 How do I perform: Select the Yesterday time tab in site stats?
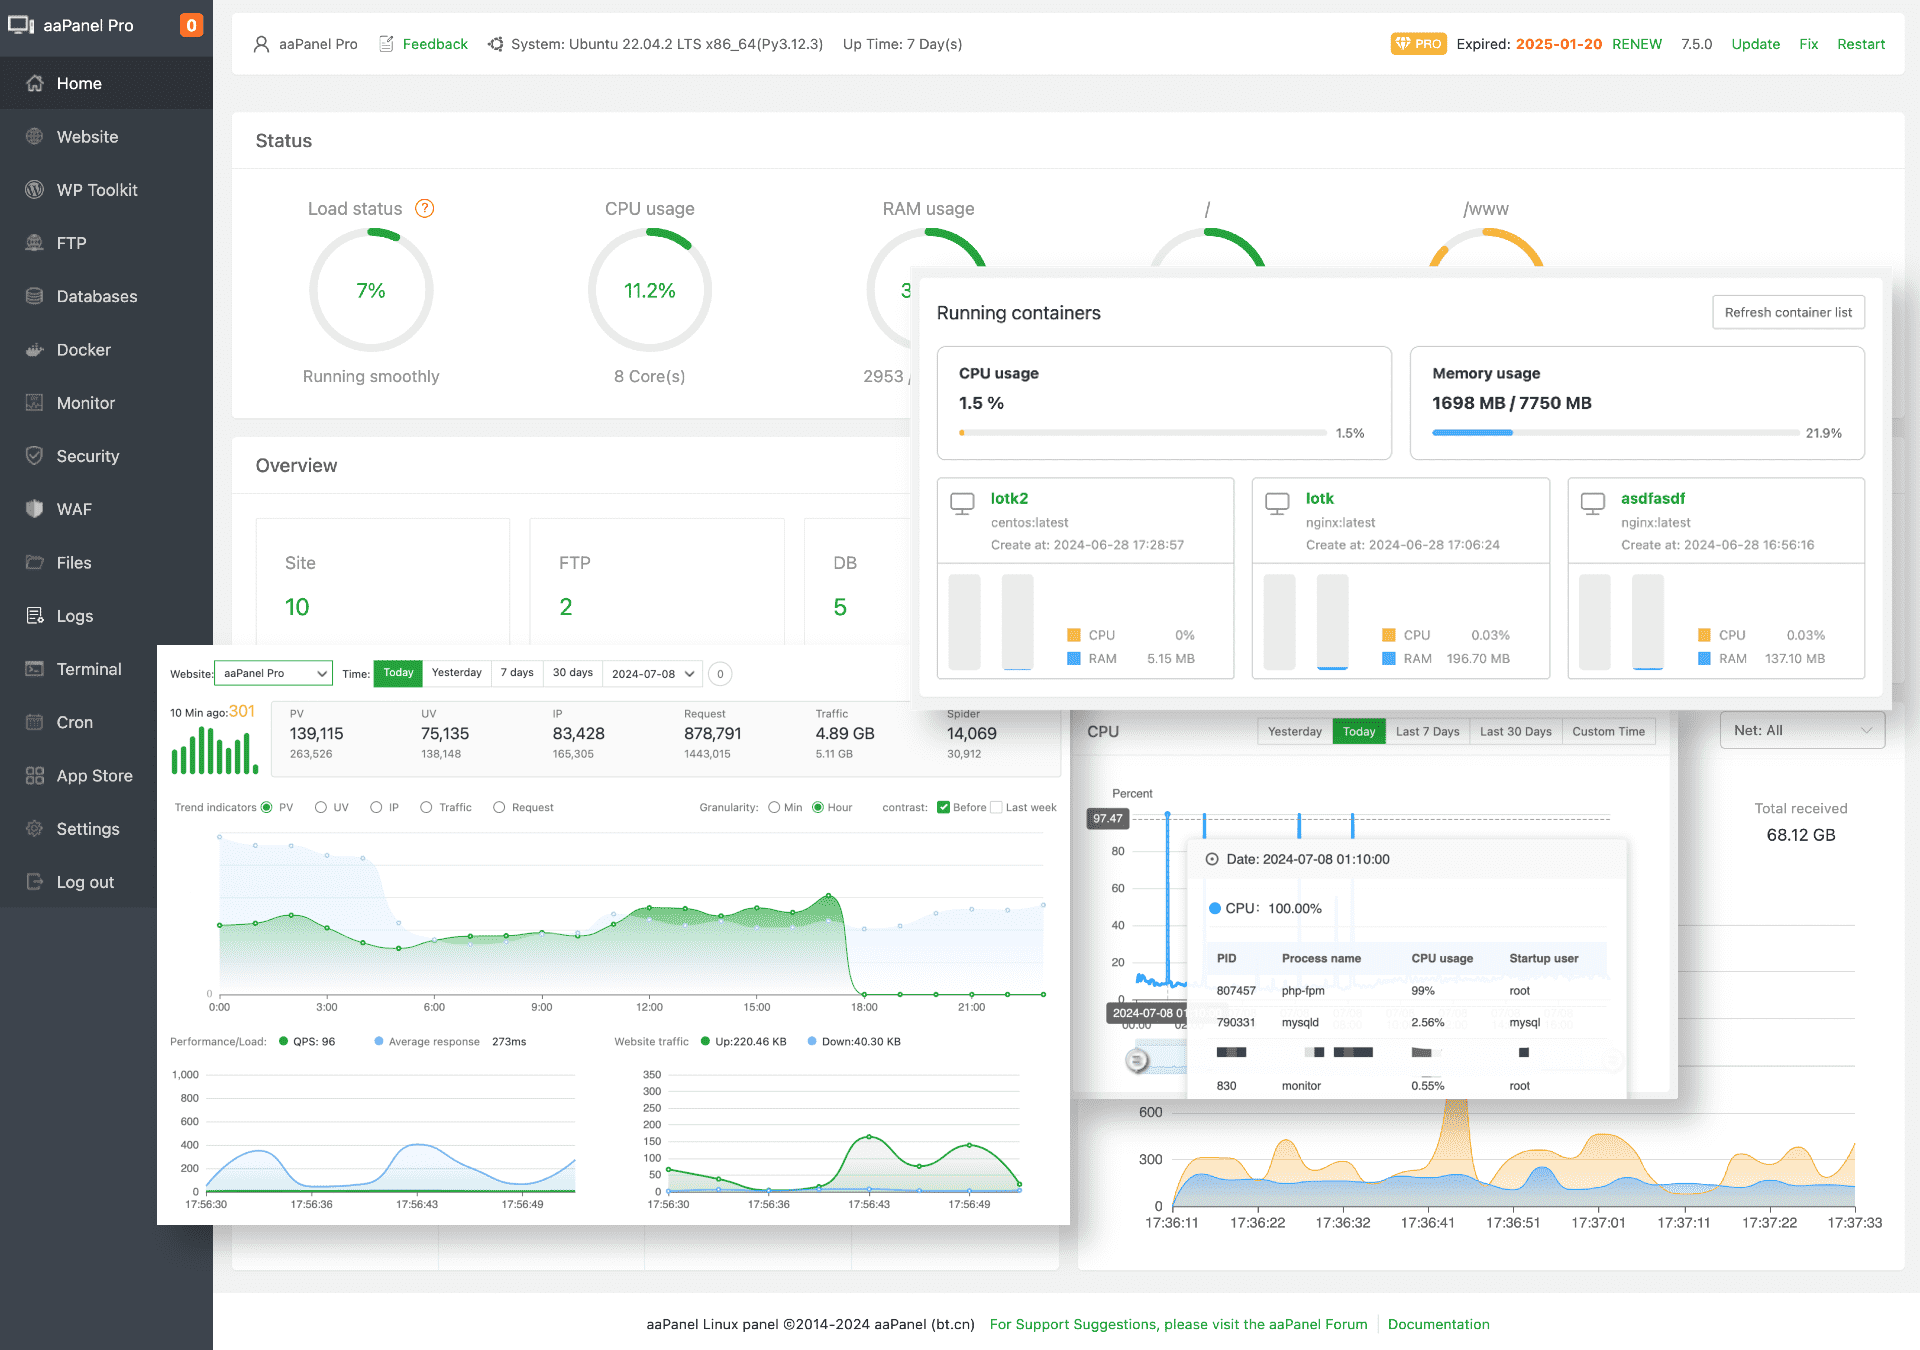pyautogui.click(x=456, y=673)
